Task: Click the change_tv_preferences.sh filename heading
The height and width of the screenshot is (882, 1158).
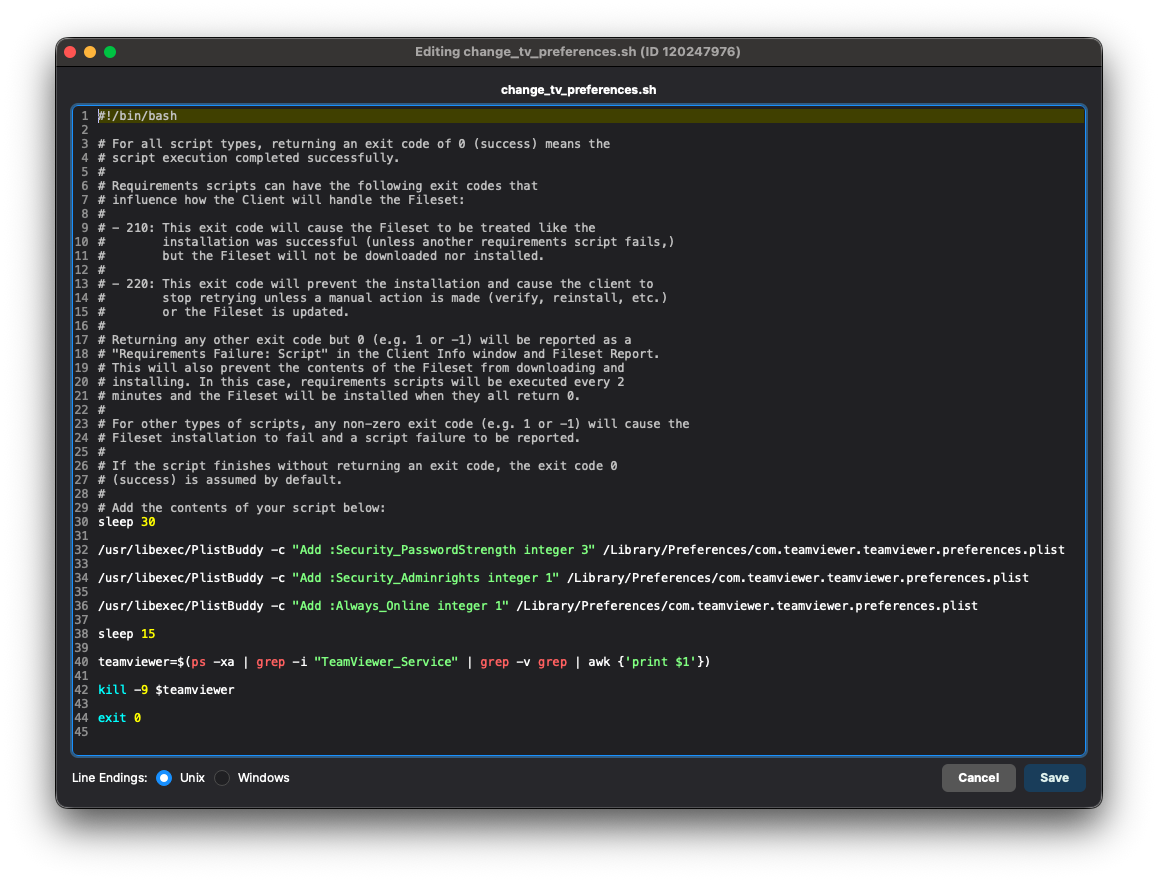Action: tap(578, 90)
